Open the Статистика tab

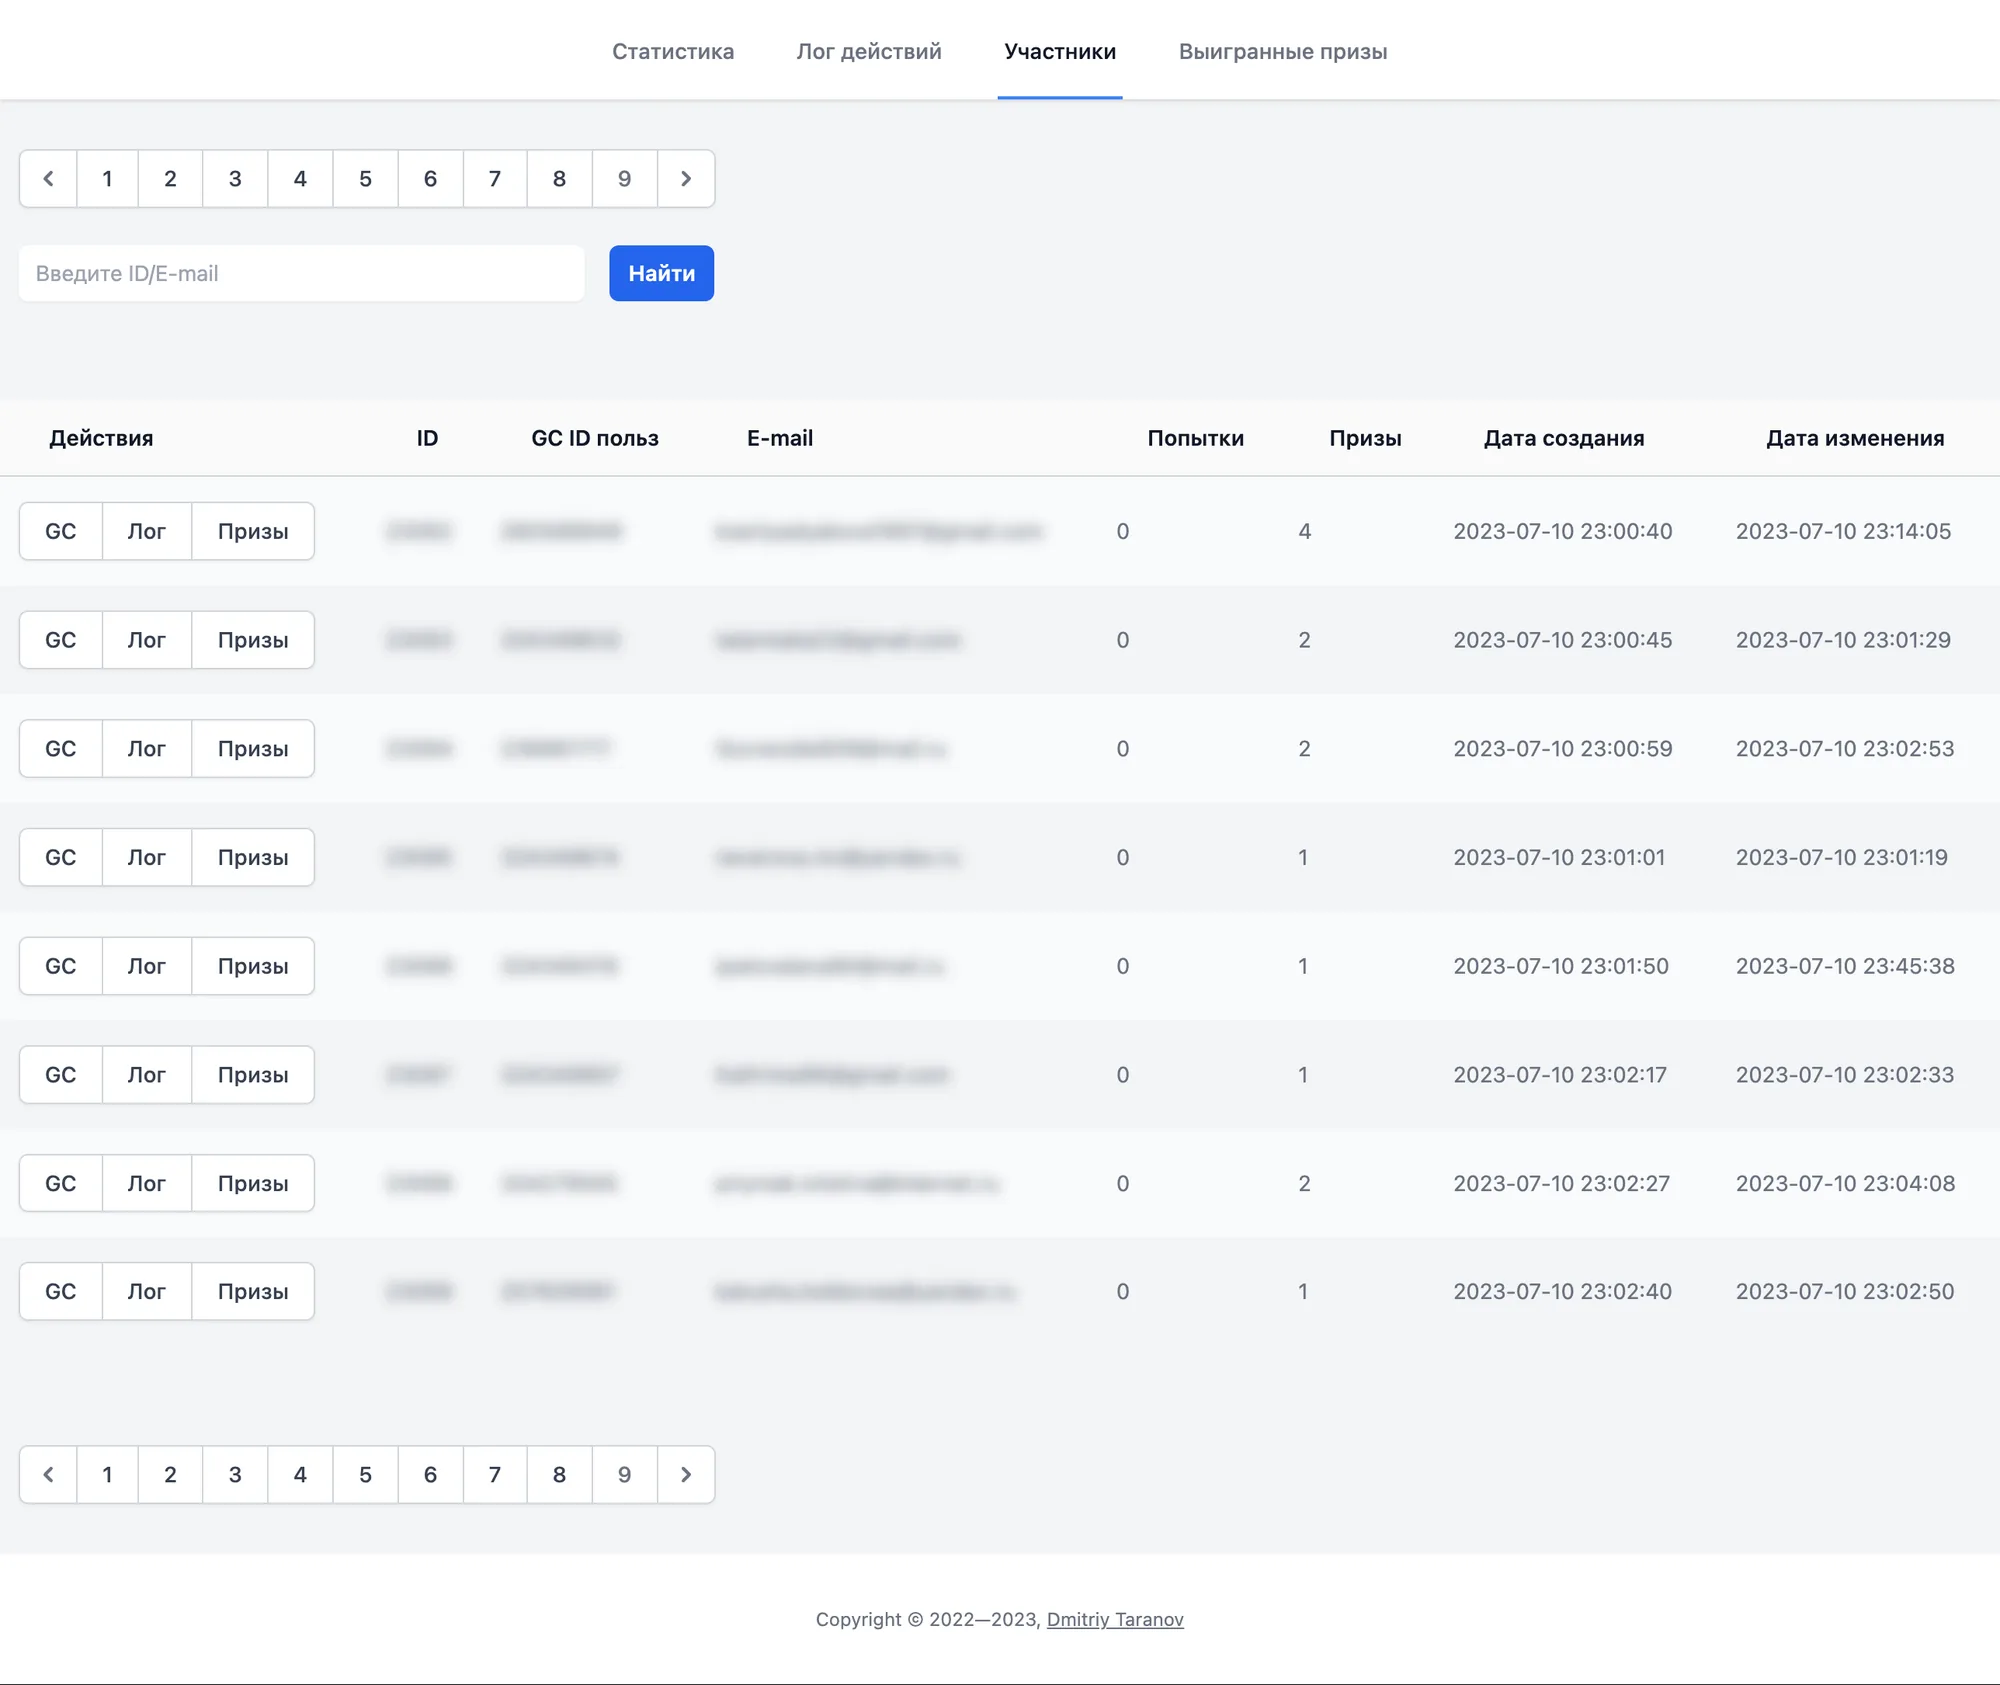point(673,51)
